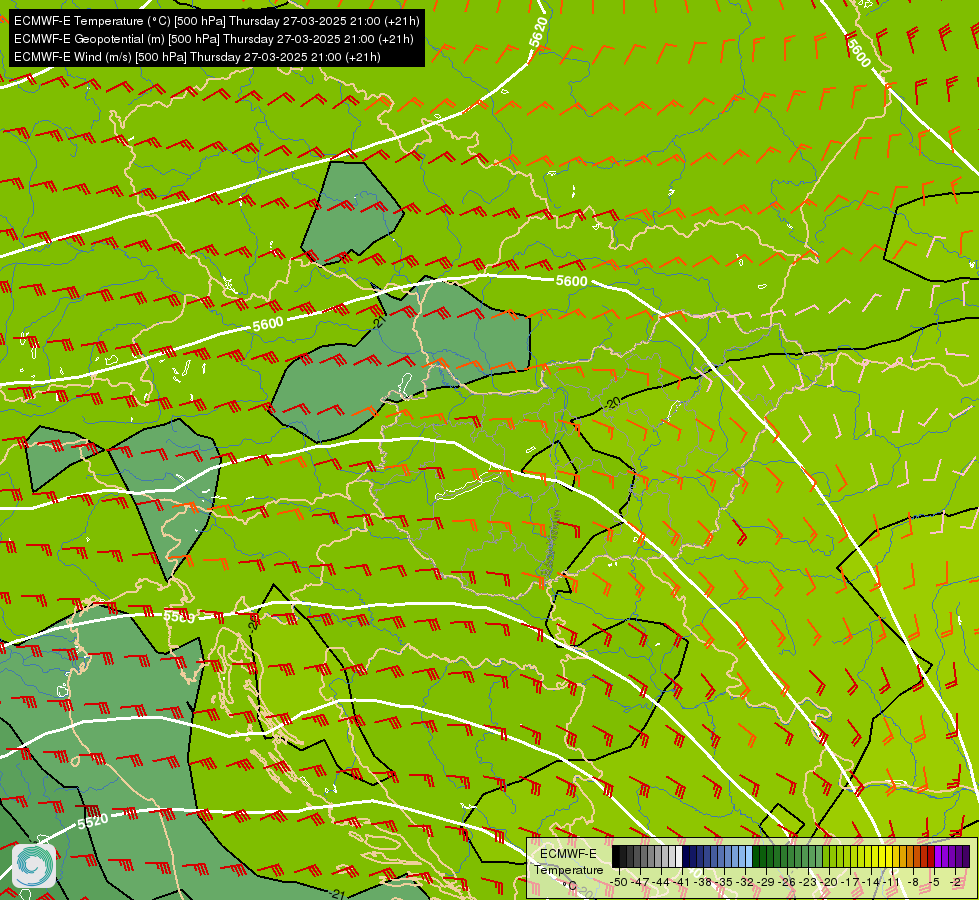
Task: Click the -32 value on temperature legend
Action: click(746, 882)
